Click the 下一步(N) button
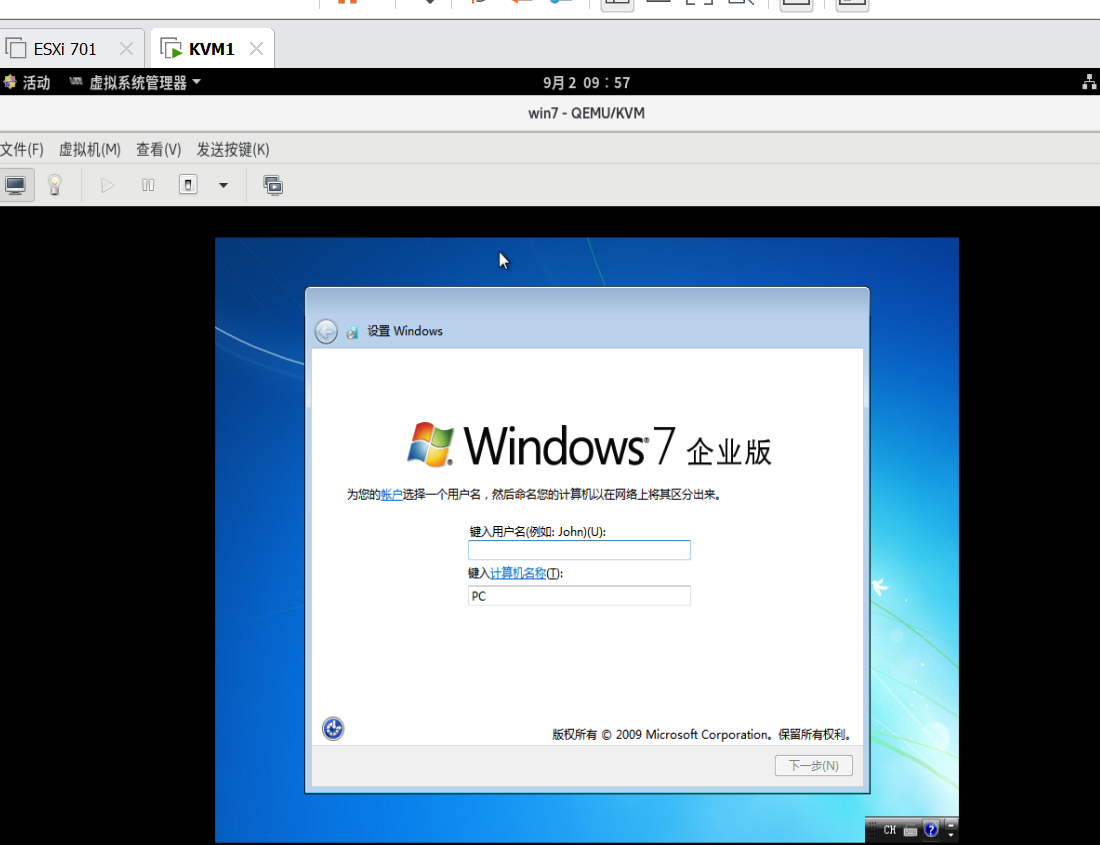1100x845 pixels. (814, 765)
